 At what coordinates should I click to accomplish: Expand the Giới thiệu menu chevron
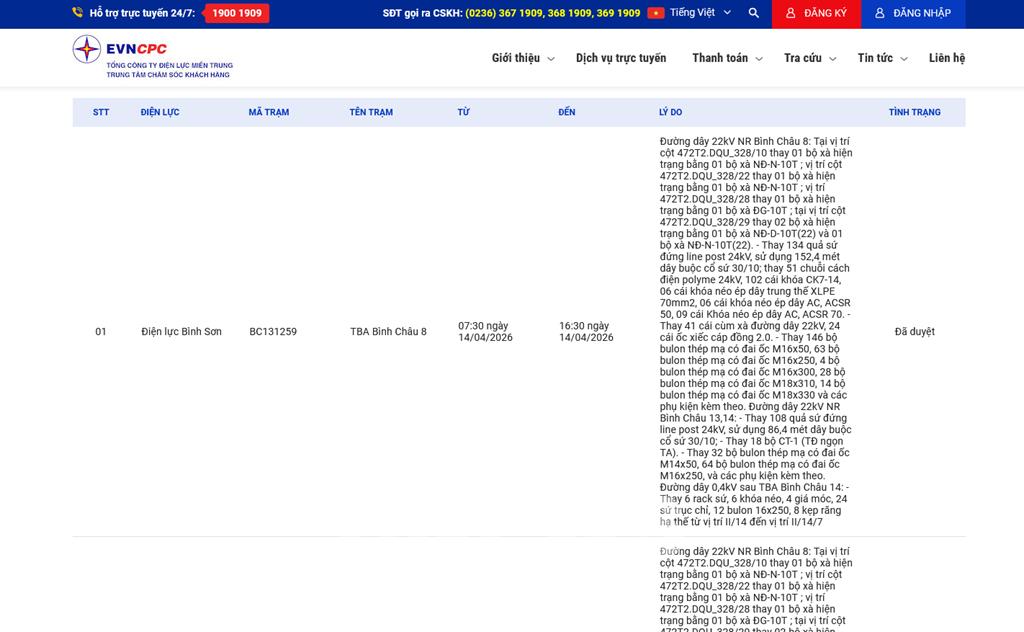551,59
